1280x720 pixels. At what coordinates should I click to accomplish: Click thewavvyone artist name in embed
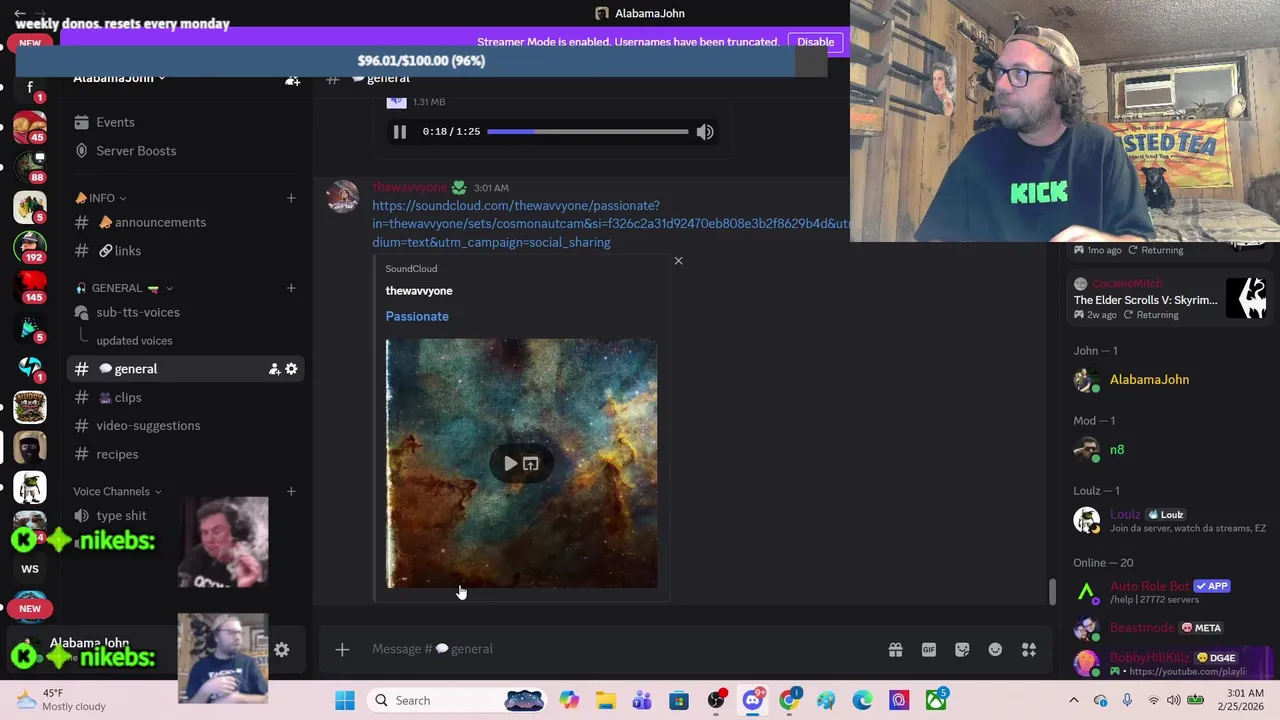point(419,291)
